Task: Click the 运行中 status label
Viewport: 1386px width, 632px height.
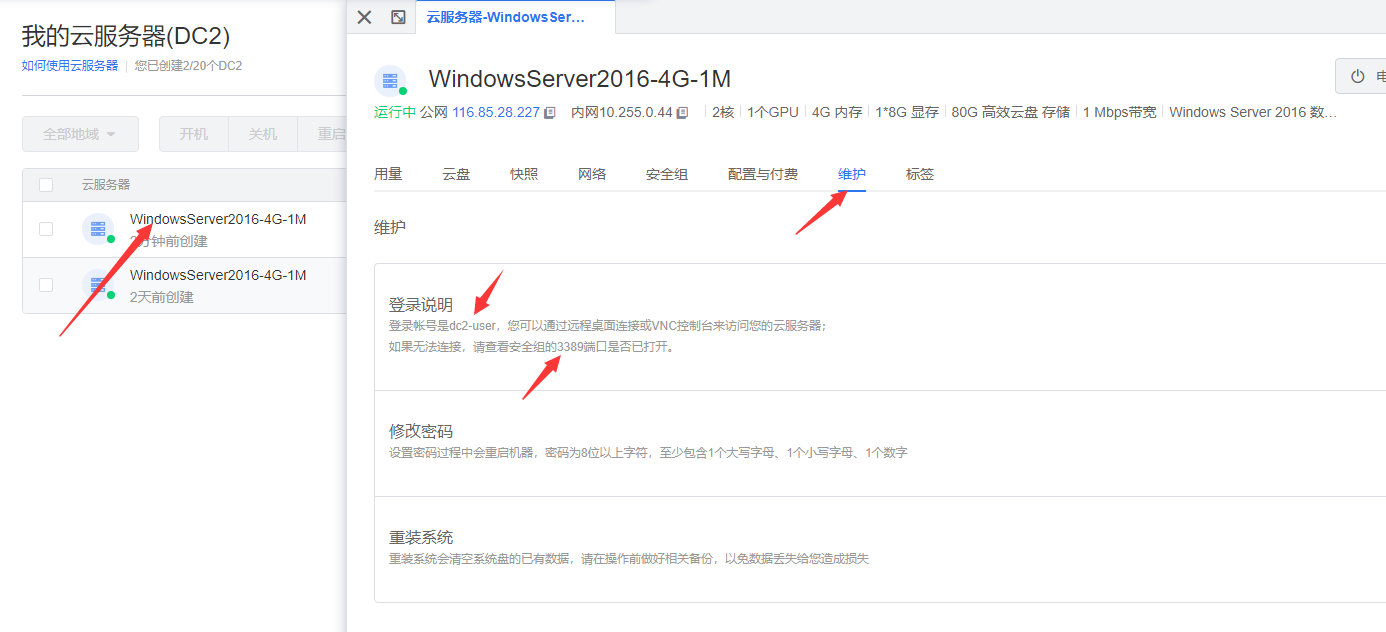Action: pyautogui.click(x=395, y=112)
